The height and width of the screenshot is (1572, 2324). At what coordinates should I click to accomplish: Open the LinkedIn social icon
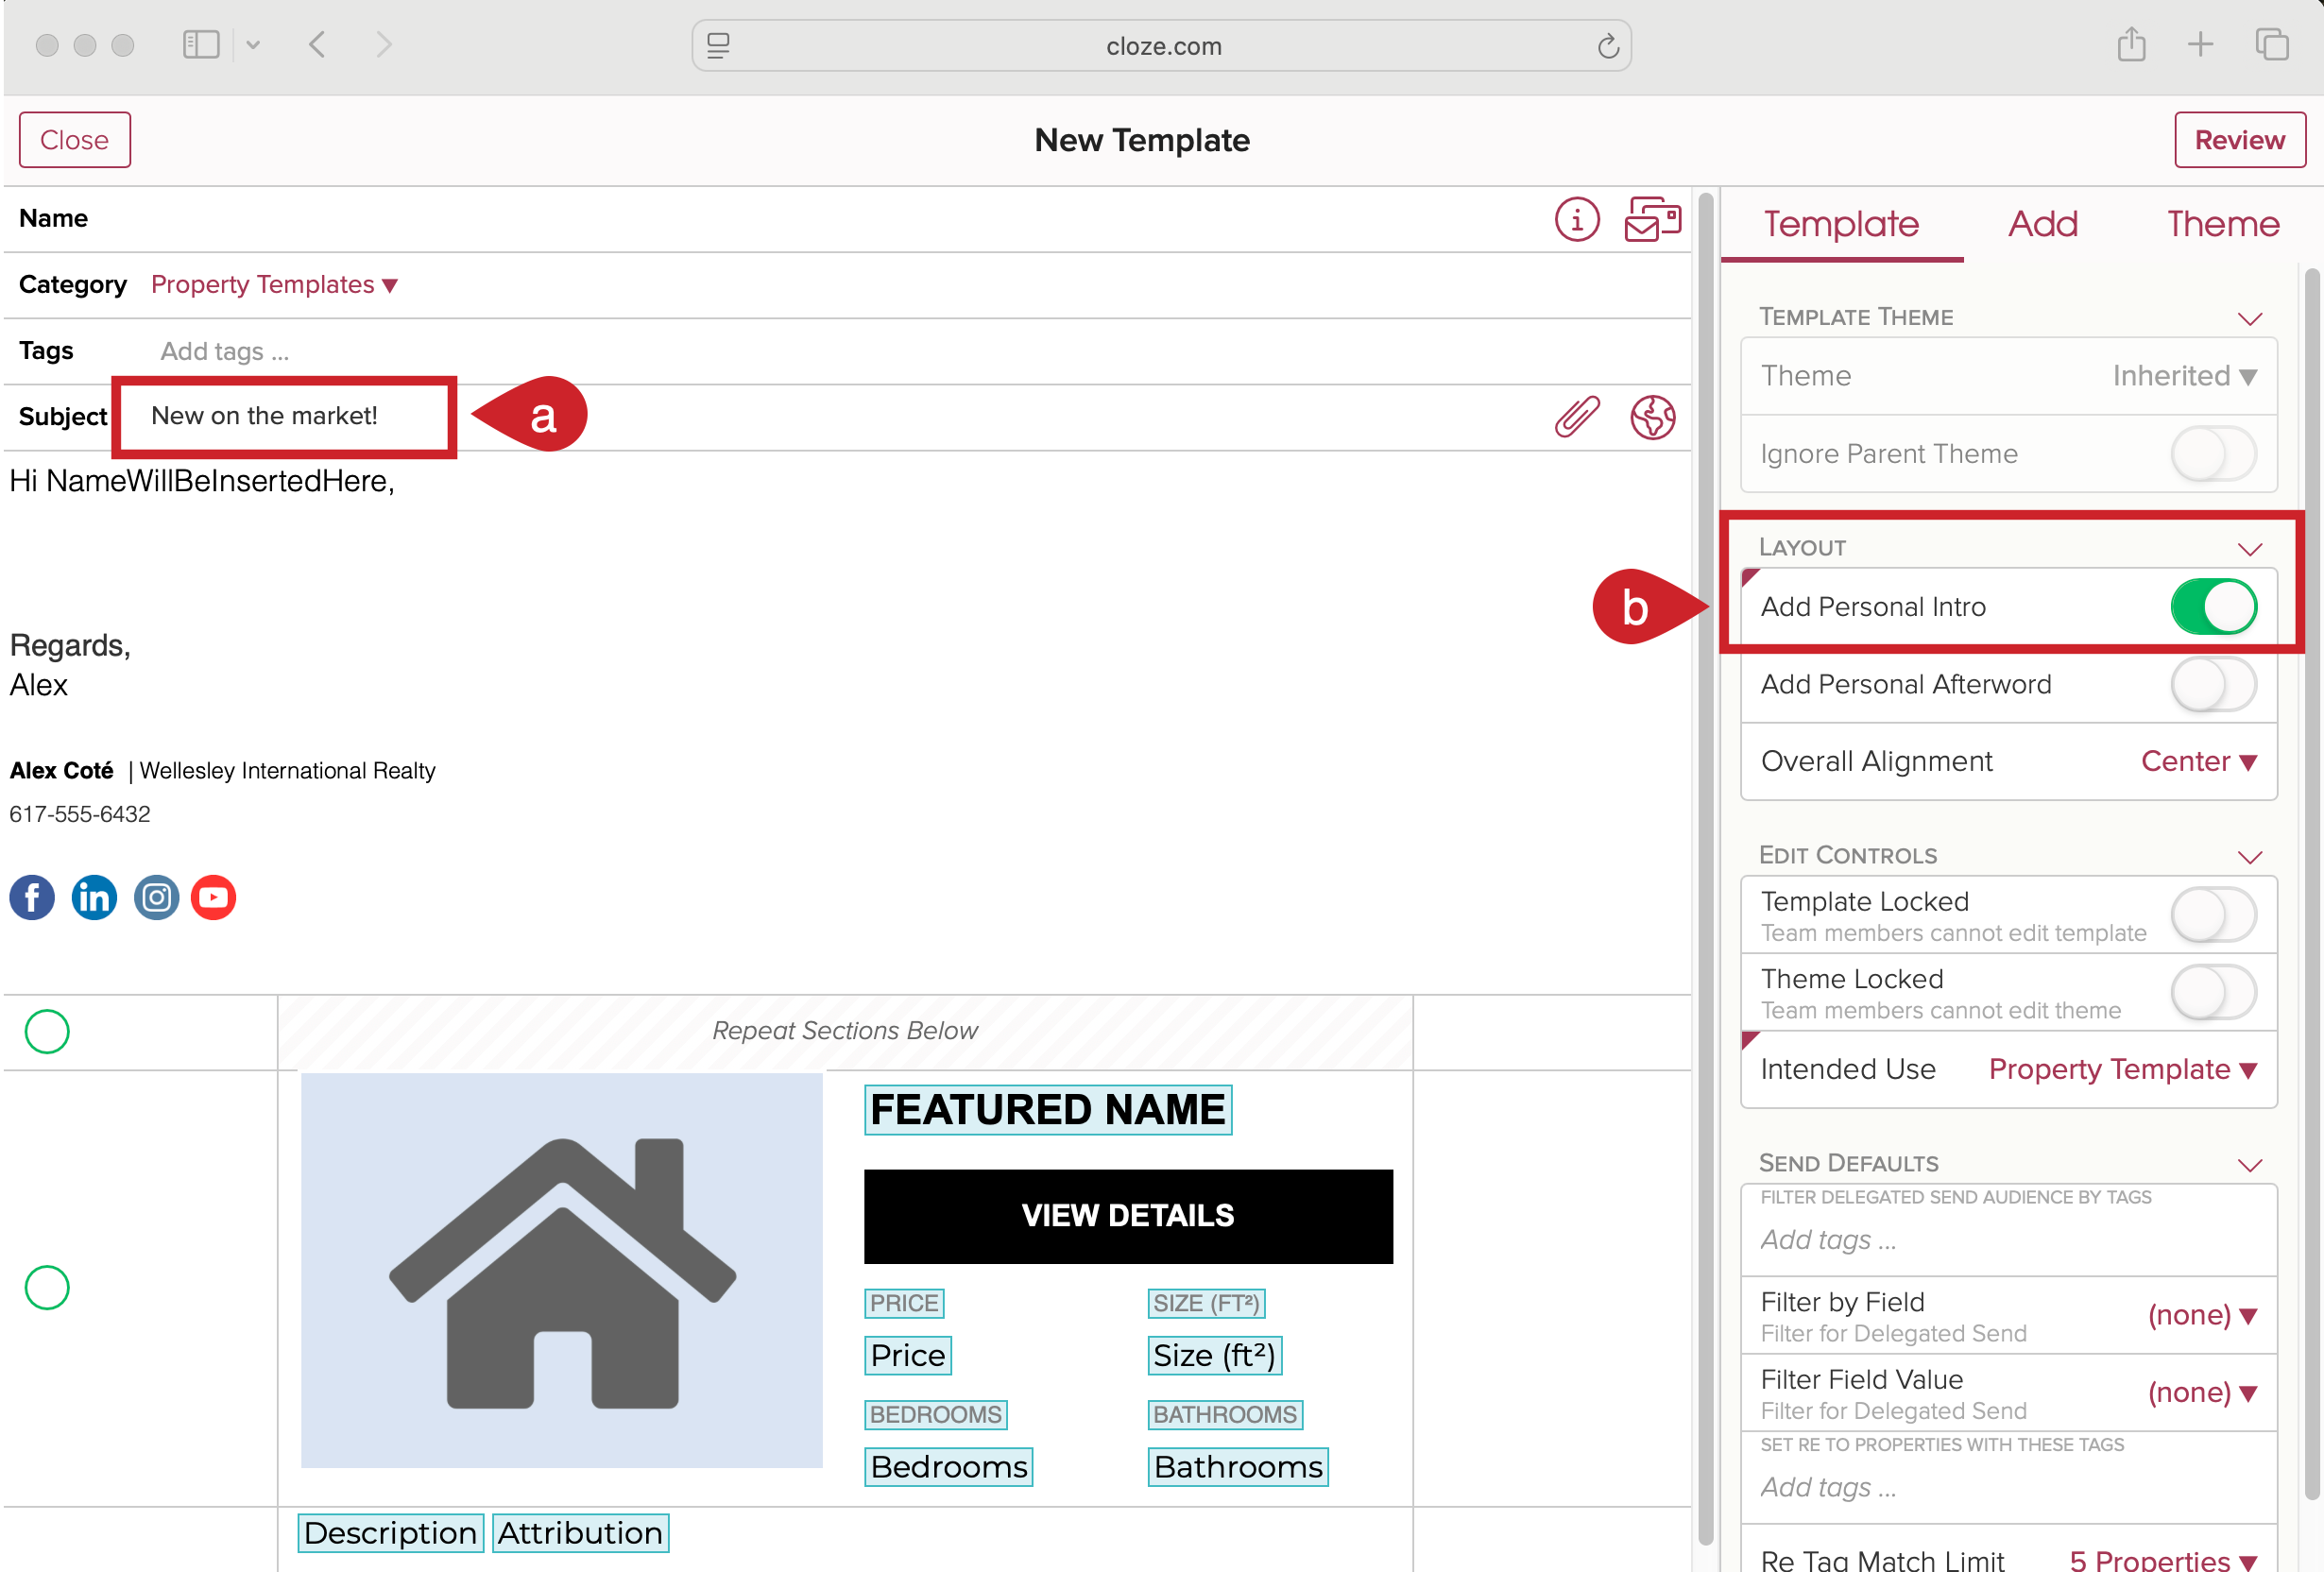click(x=94, y=897)
